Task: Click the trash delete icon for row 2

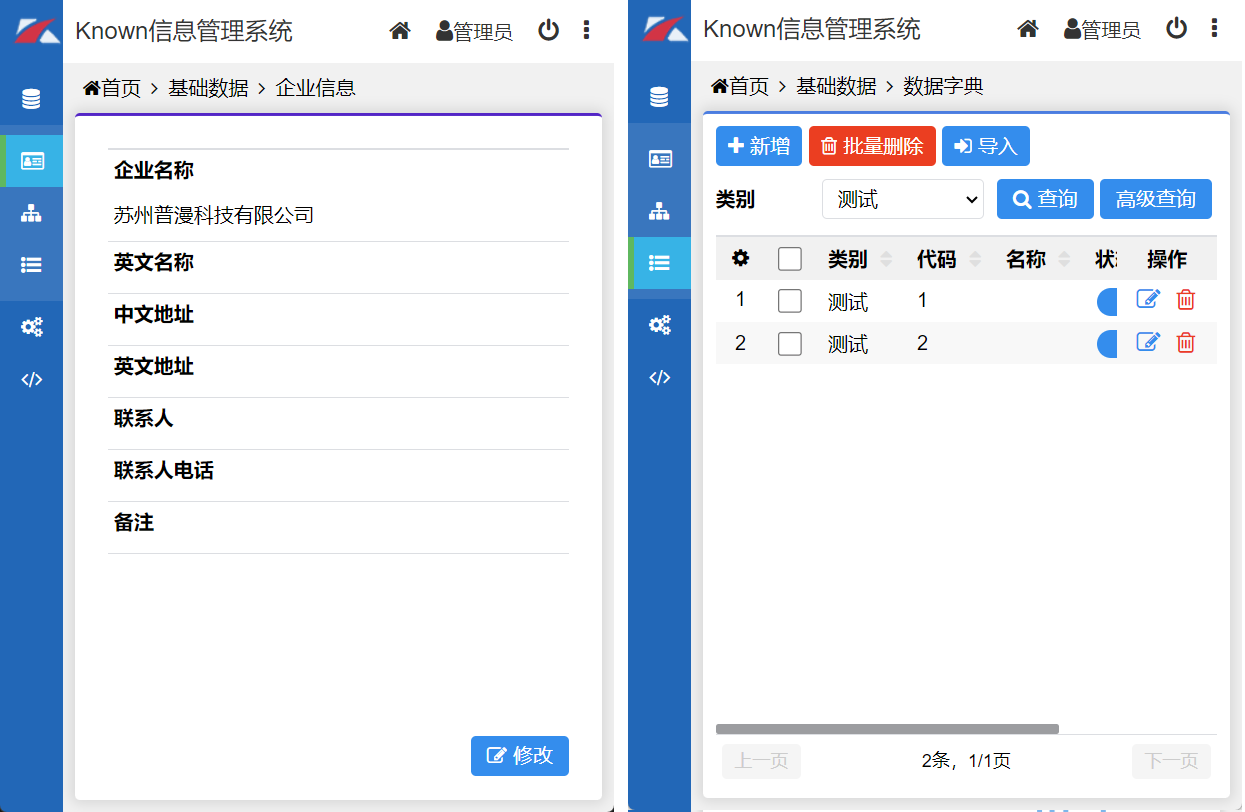Action: click(1186, 342)
